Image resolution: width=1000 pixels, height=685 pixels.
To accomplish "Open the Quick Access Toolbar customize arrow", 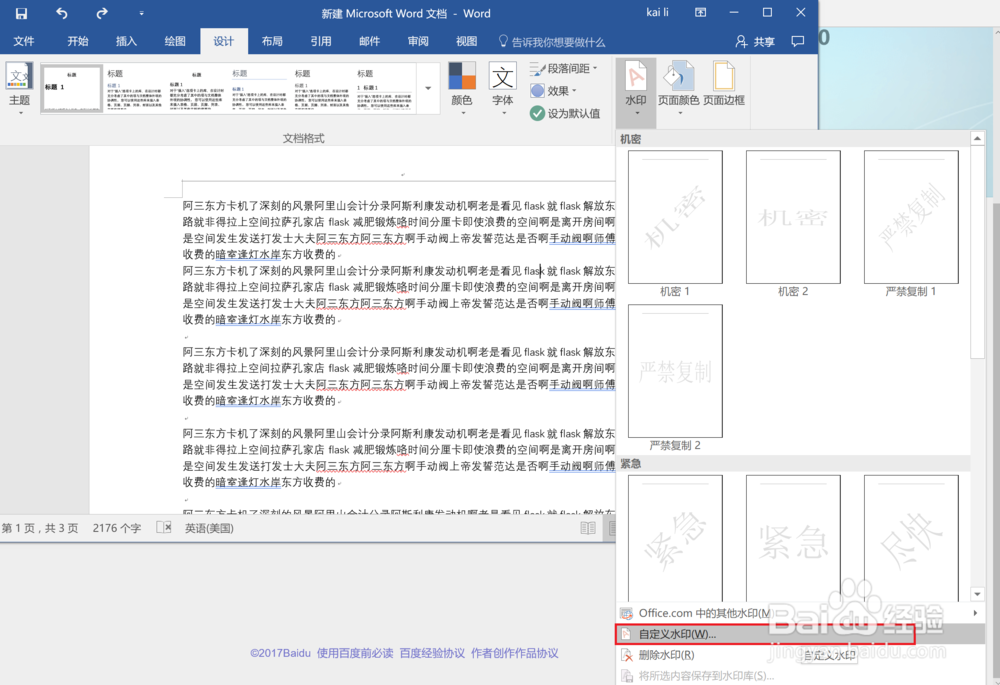I will point(141,13).
